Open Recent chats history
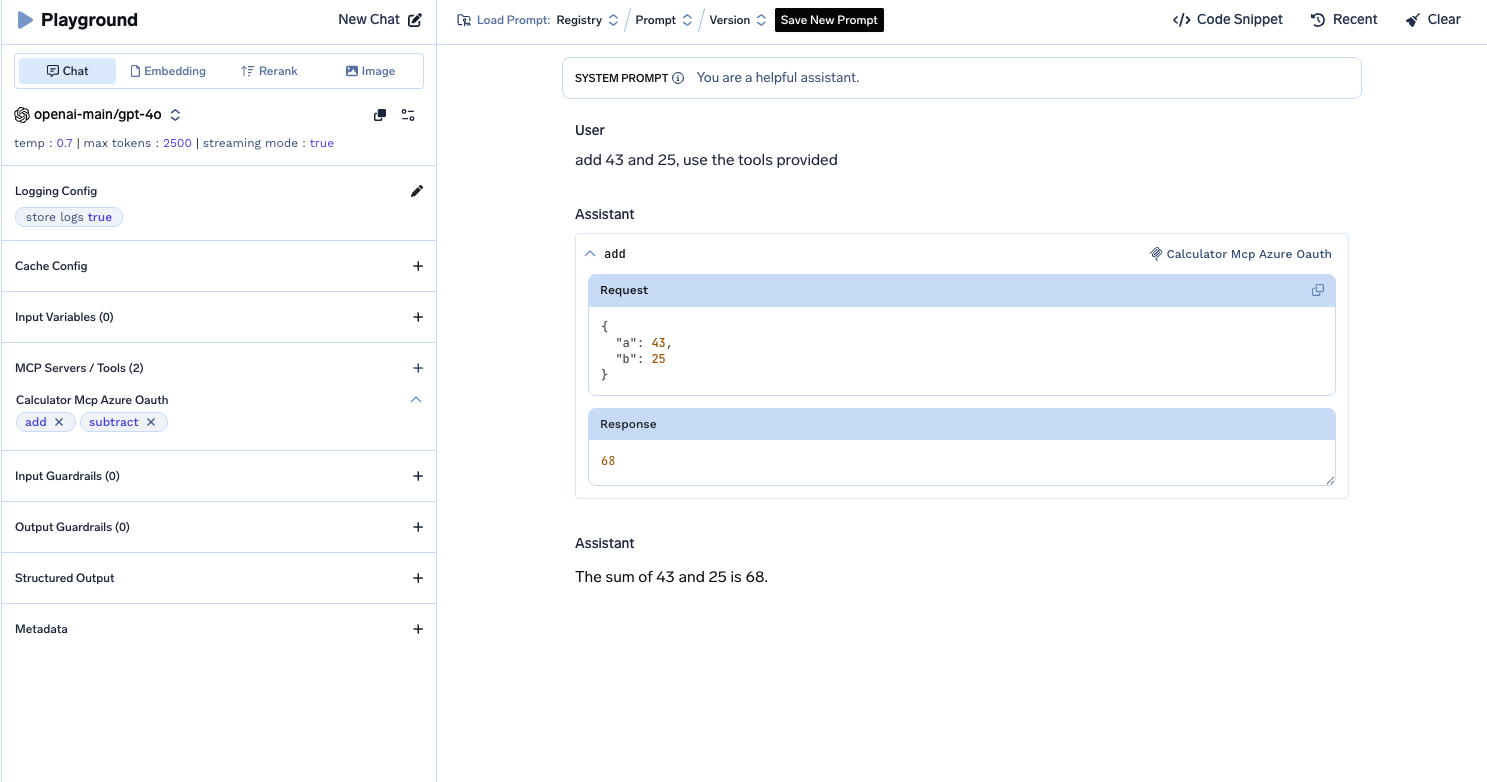This screenshot has height=782, width=1487. click(1344, 19)
